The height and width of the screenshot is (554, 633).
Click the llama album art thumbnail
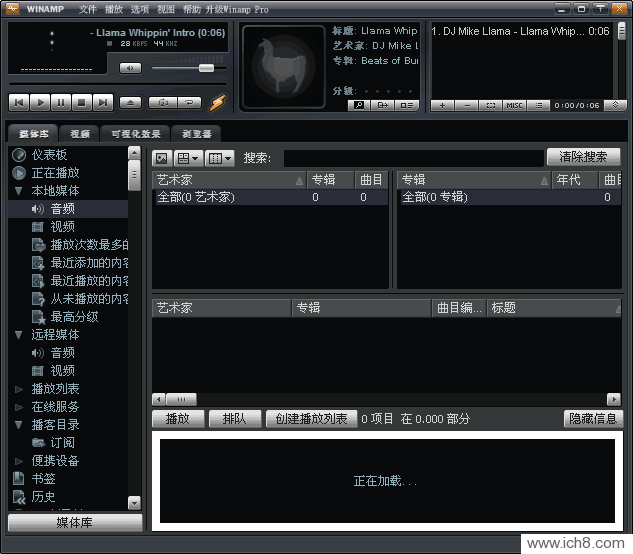coord(284,67)
